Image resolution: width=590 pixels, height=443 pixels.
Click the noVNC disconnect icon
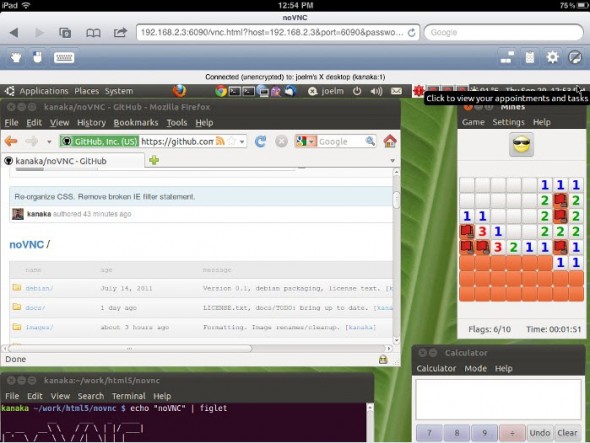click(x=575, y=58)
